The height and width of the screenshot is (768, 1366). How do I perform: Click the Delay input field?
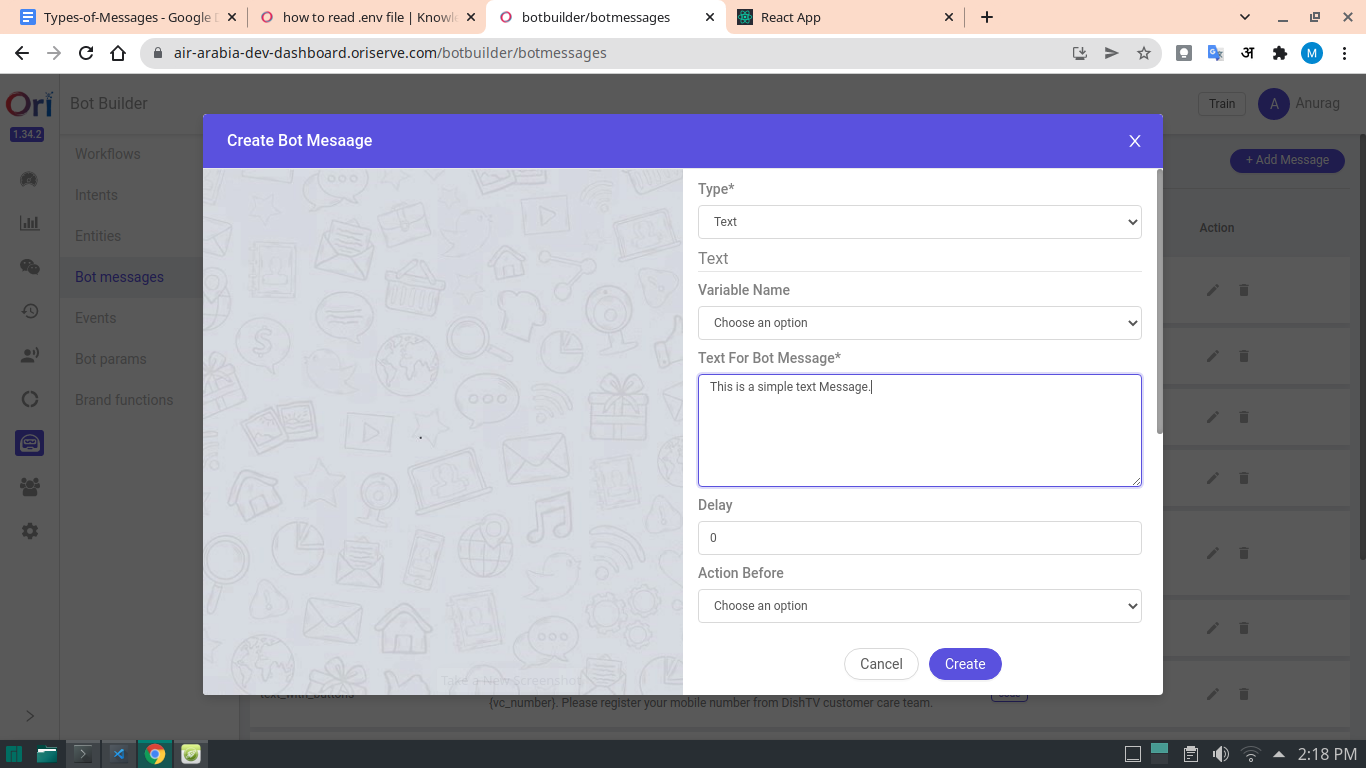tap(919, 538)
